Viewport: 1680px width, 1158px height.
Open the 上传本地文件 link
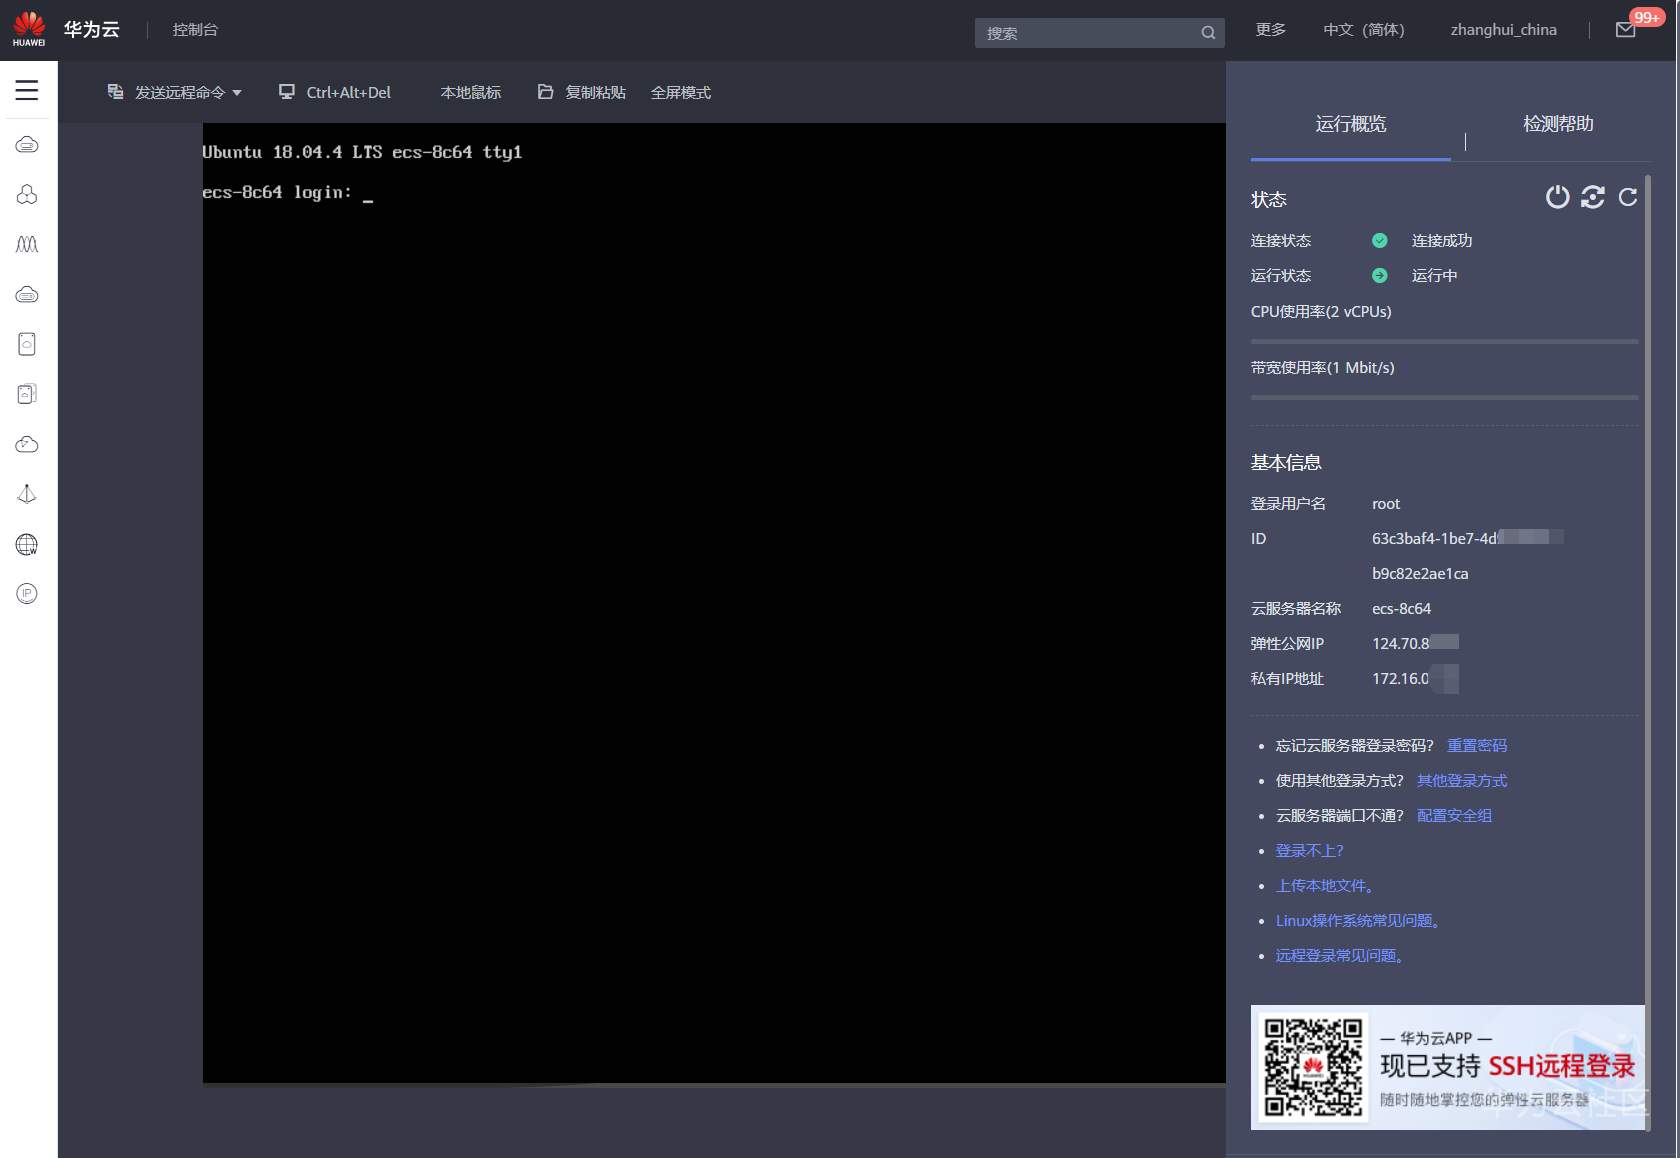(1325, 885)
